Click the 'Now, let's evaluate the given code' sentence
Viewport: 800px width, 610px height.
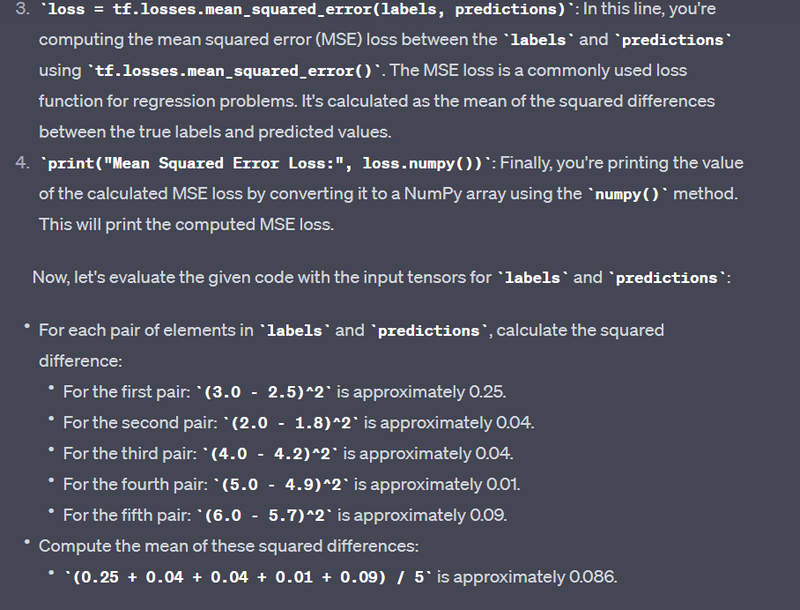[x=382, y=277]
